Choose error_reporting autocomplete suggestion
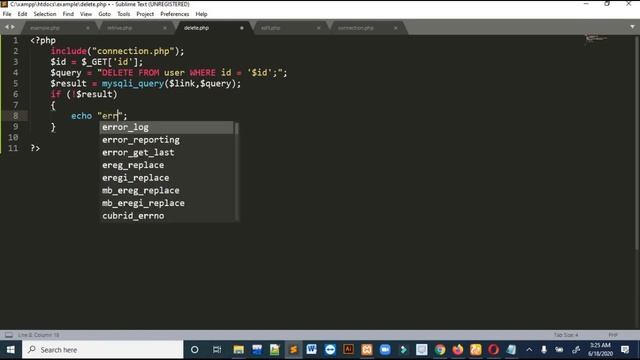640x360 pixels. [167, 140]
